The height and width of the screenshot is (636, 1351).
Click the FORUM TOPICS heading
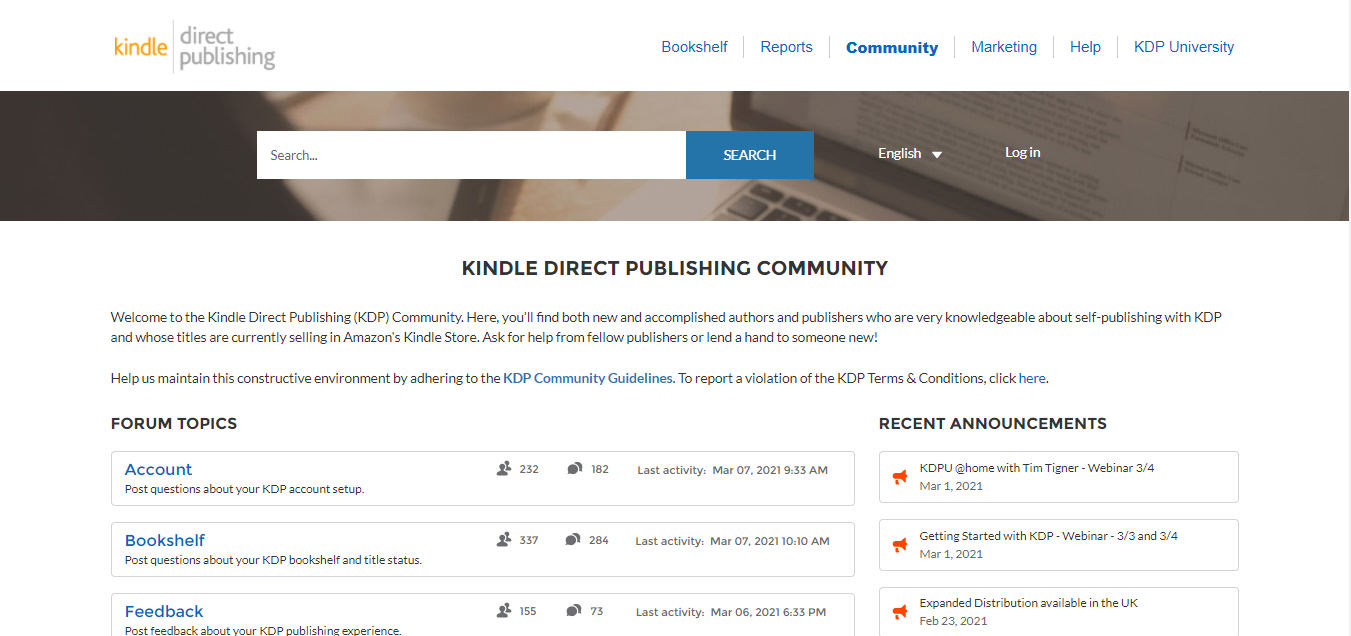coord(174,423)
